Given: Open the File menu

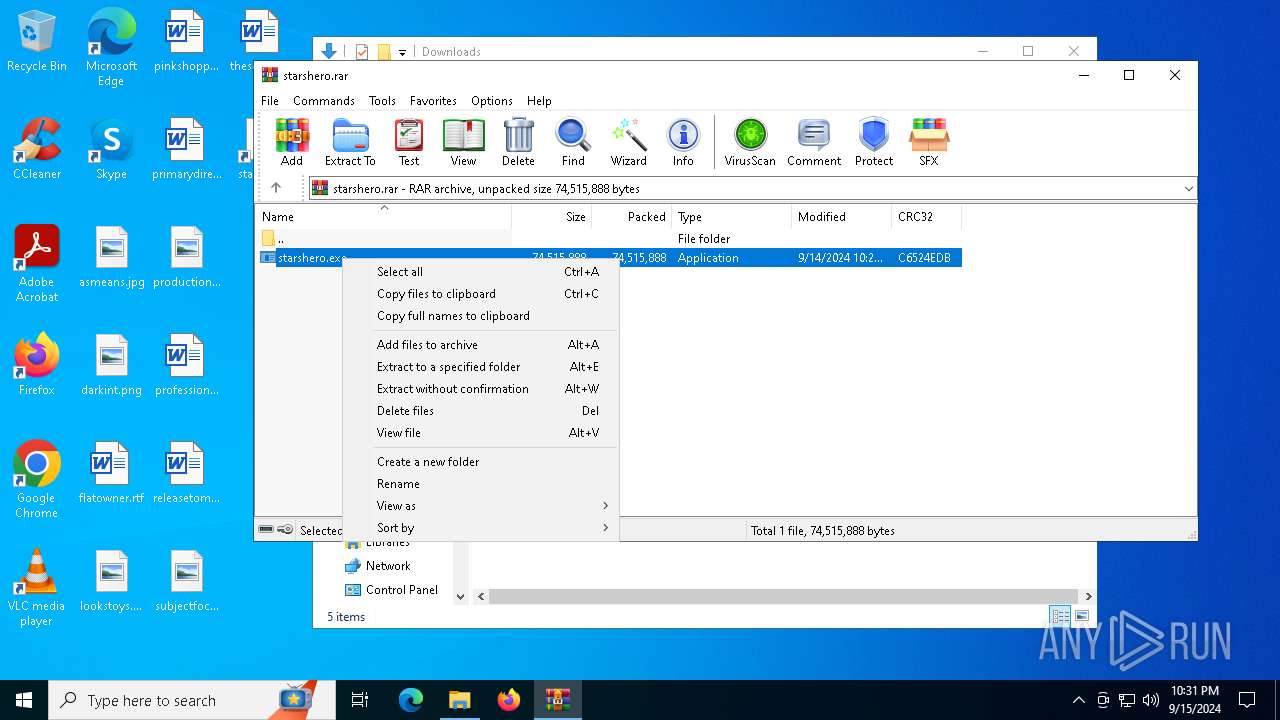Looking at the screenshot, I should (270, 101).
